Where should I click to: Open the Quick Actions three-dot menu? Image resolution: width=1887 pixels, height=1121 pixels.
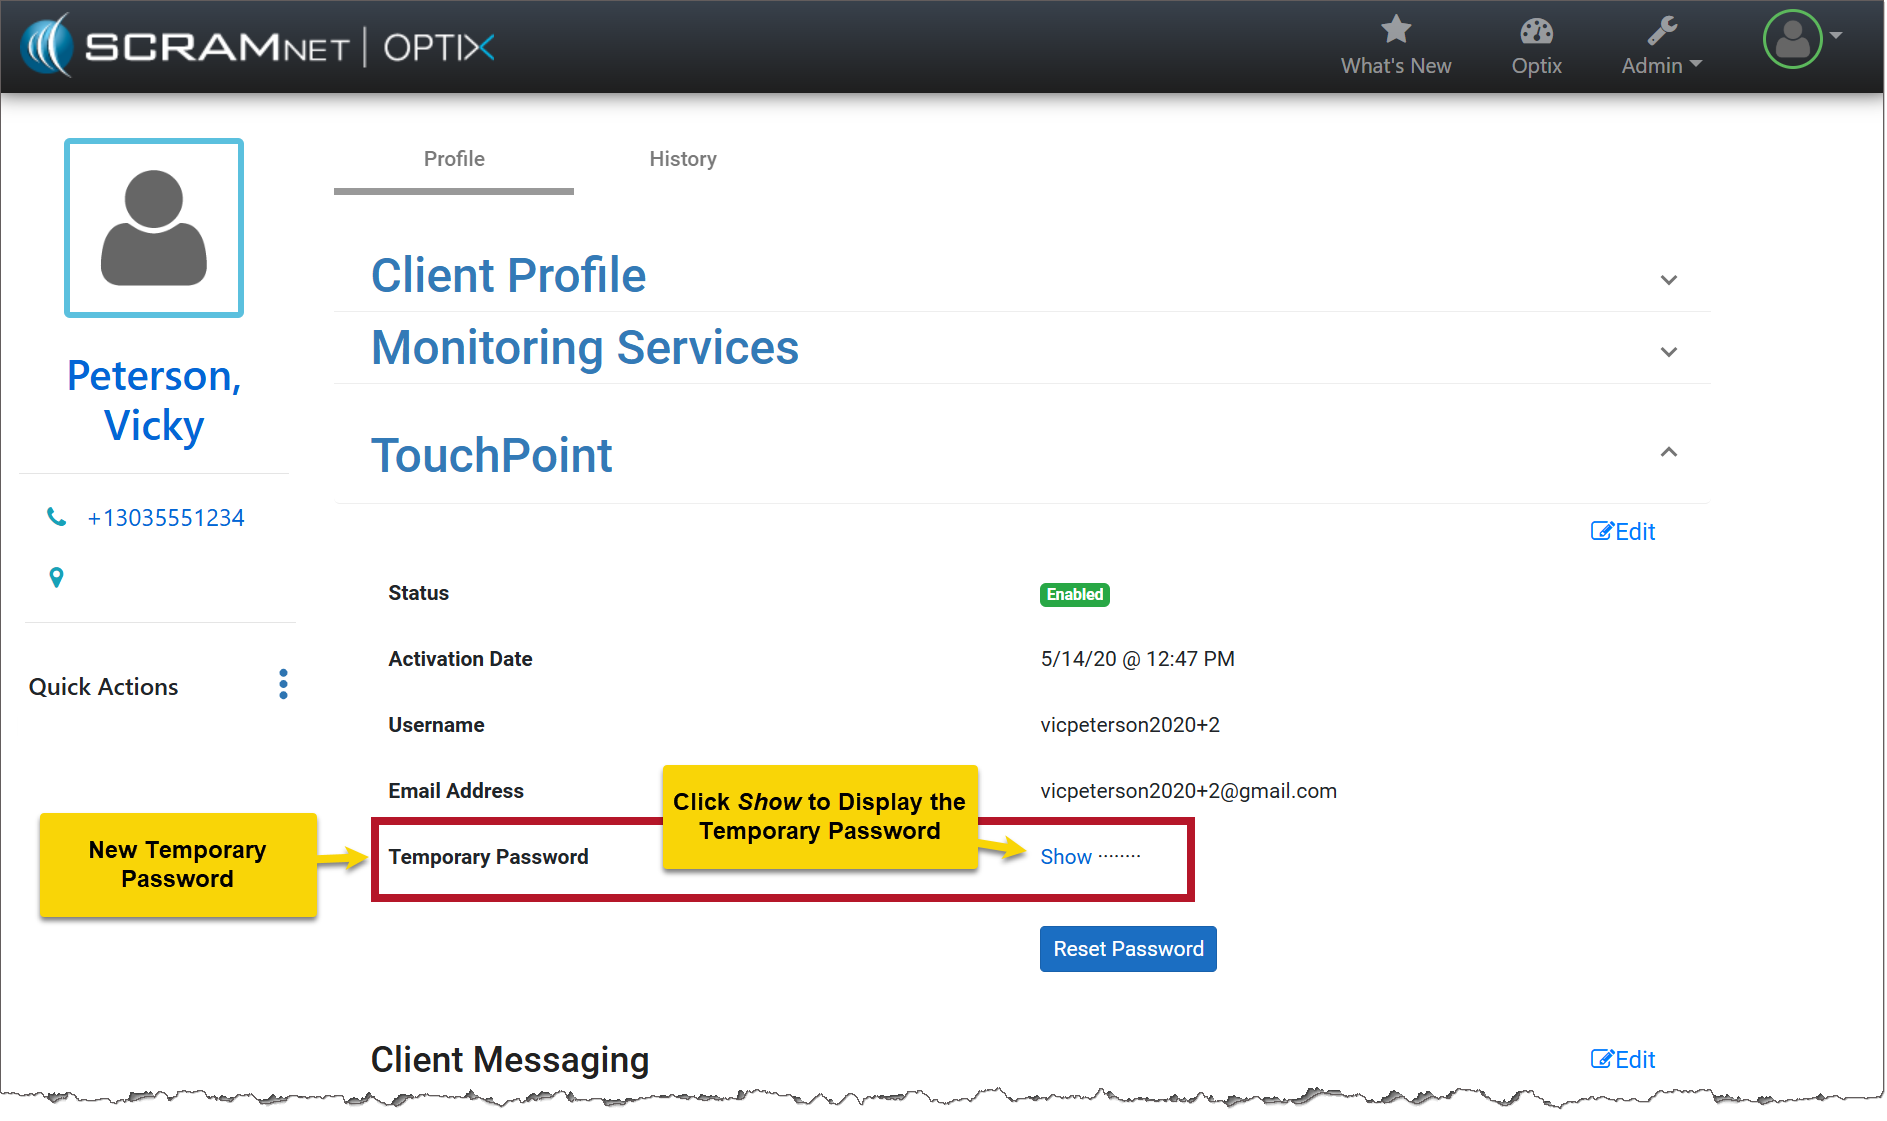[x=283, y=685]
